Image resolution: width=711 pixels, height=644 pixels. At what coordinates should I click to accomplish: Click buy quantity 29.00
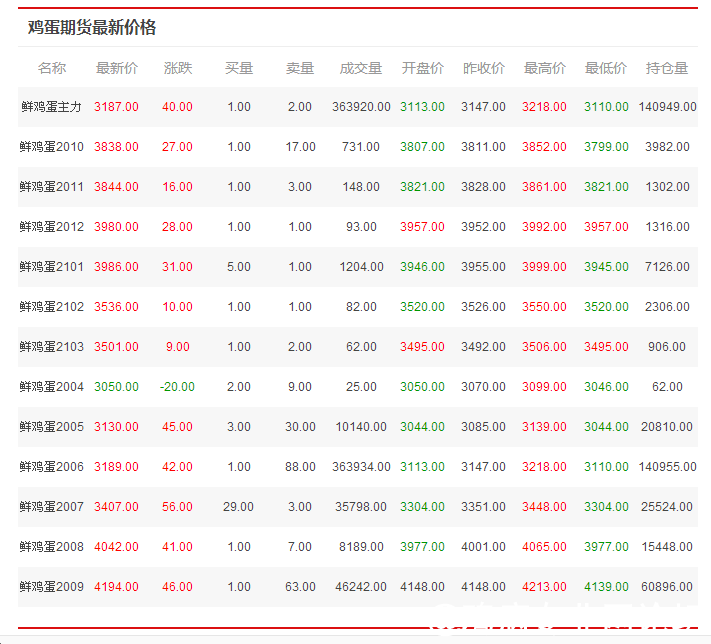click(239, 507)
